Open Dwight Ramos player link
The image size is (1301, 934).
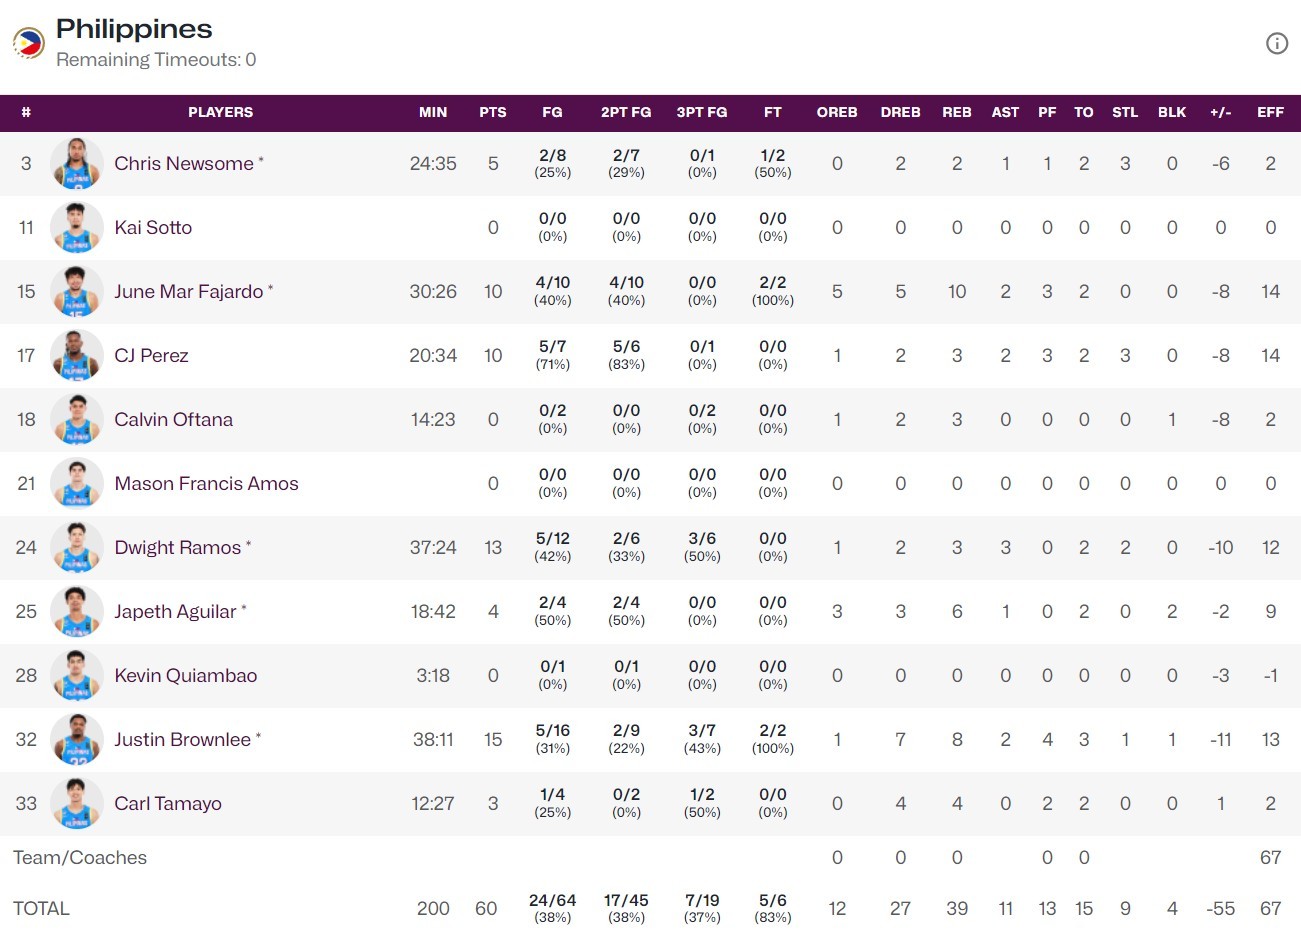click(178, 548)
